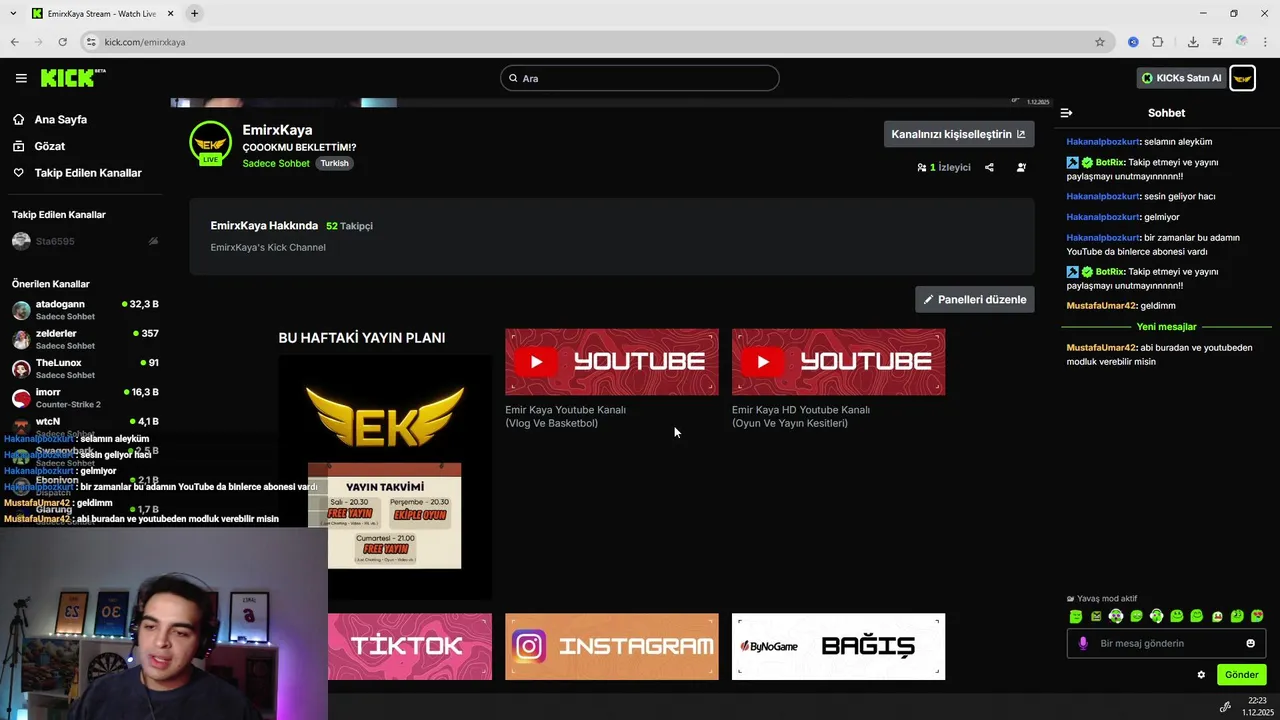Open the imorr Counter-Strike 2 channel
Screen dimensions: 1280x720
click(x=85, y=398)
